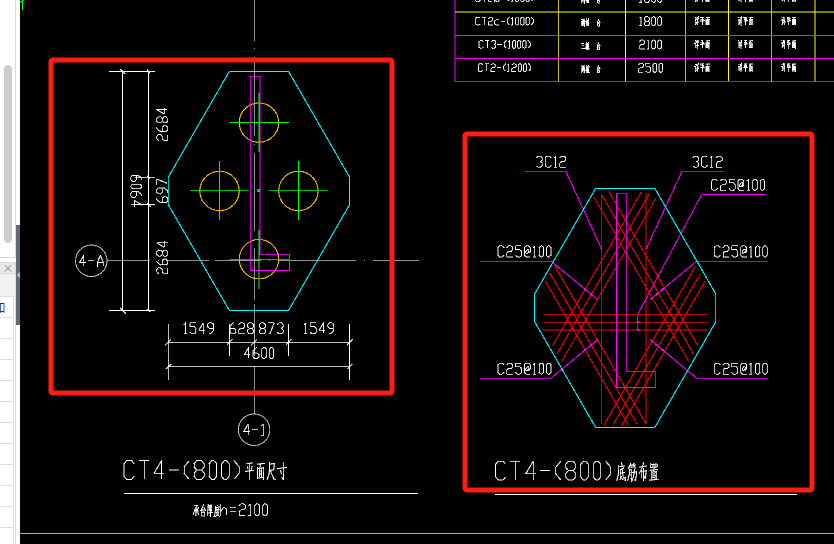Image resolution: width=834 pixels, height=544 pixels.
Task: Click the 873 dimension text
Action: (271, 329)
